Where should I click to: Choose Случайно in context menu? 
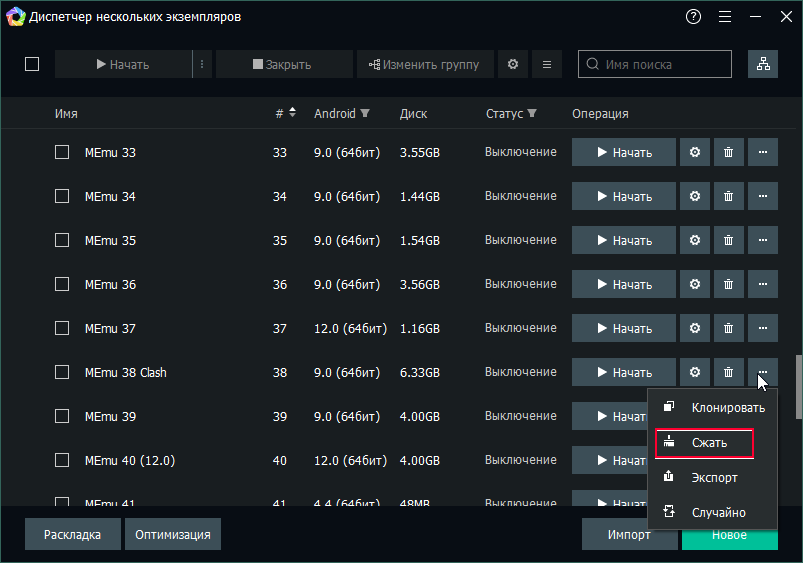coord(713,512)
